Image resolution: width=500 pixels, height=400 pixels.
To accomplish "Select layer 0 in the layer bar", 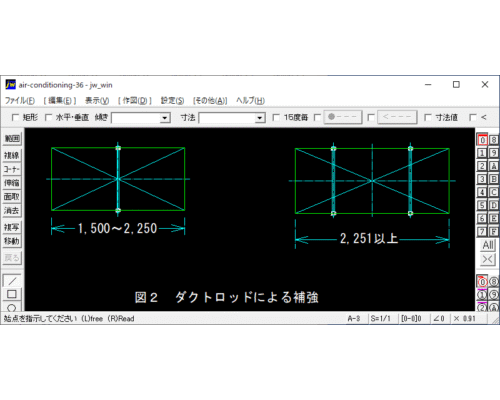I will pyautogui.click(x=482, y=140).
